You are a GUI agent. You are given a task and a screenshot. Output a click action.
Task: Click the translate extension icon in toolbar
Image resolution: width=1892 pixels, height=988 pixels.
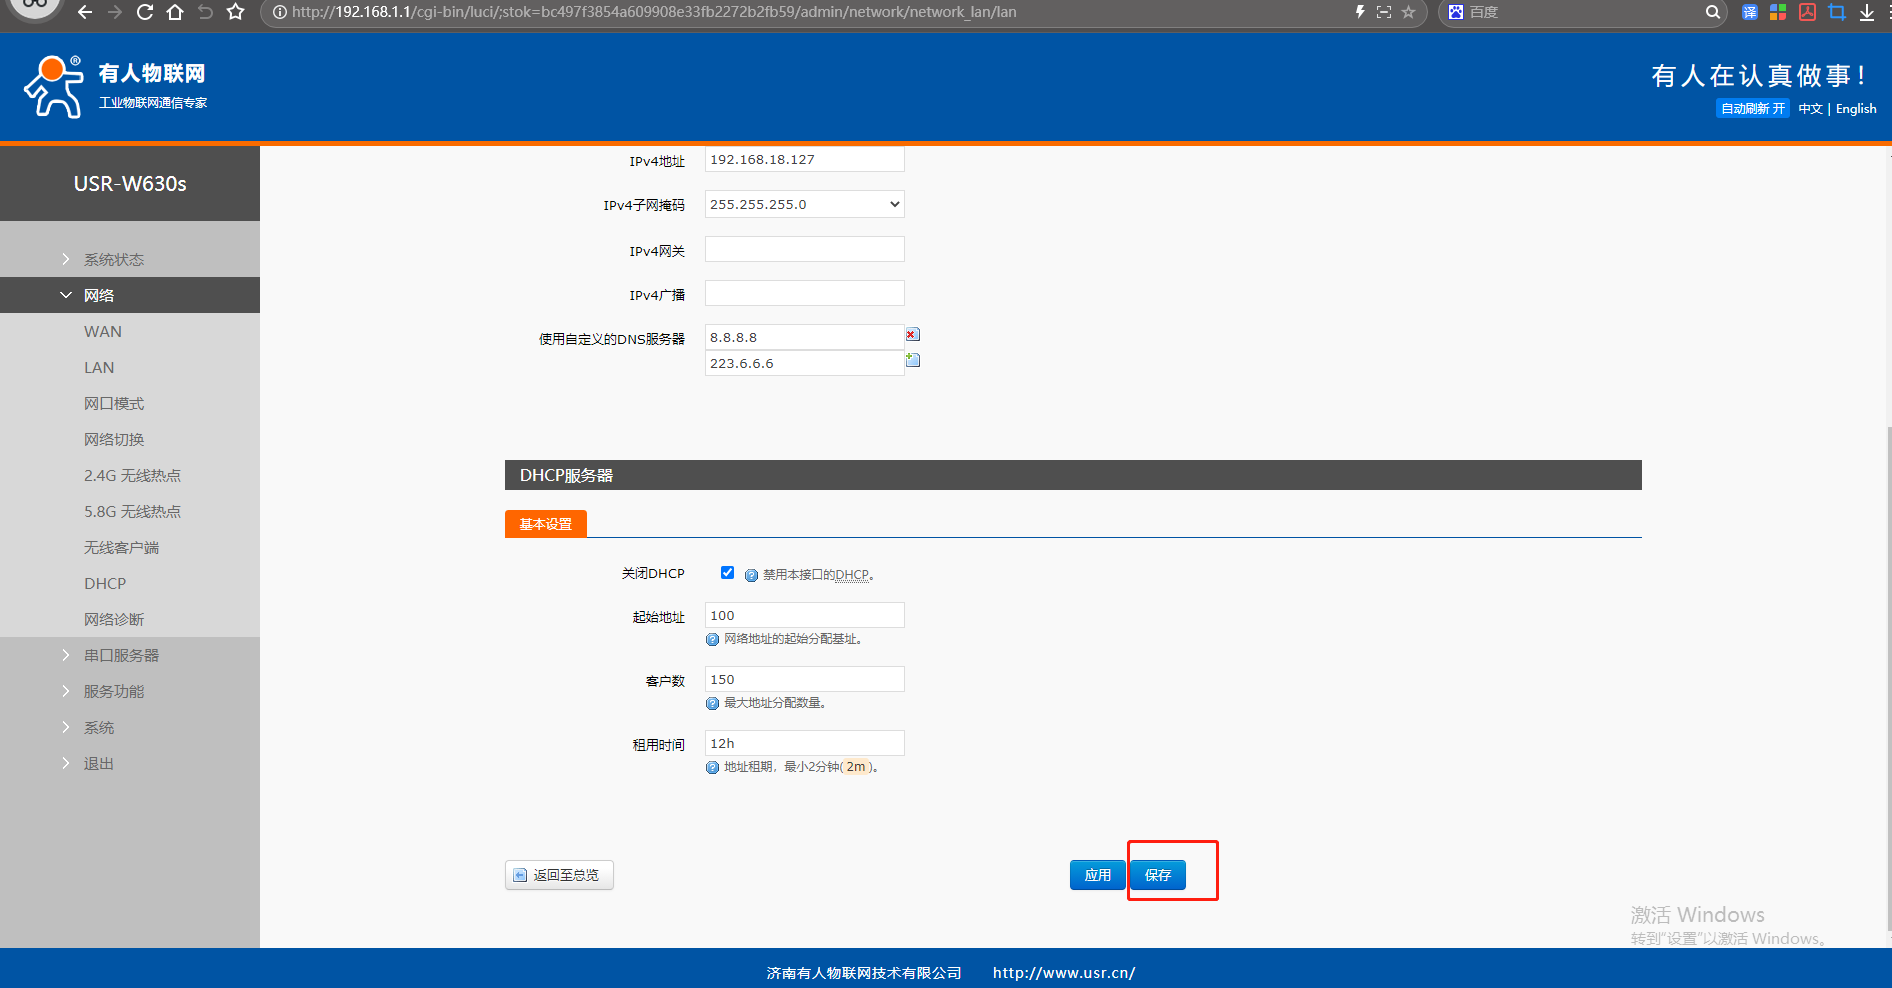(1749, 12)
